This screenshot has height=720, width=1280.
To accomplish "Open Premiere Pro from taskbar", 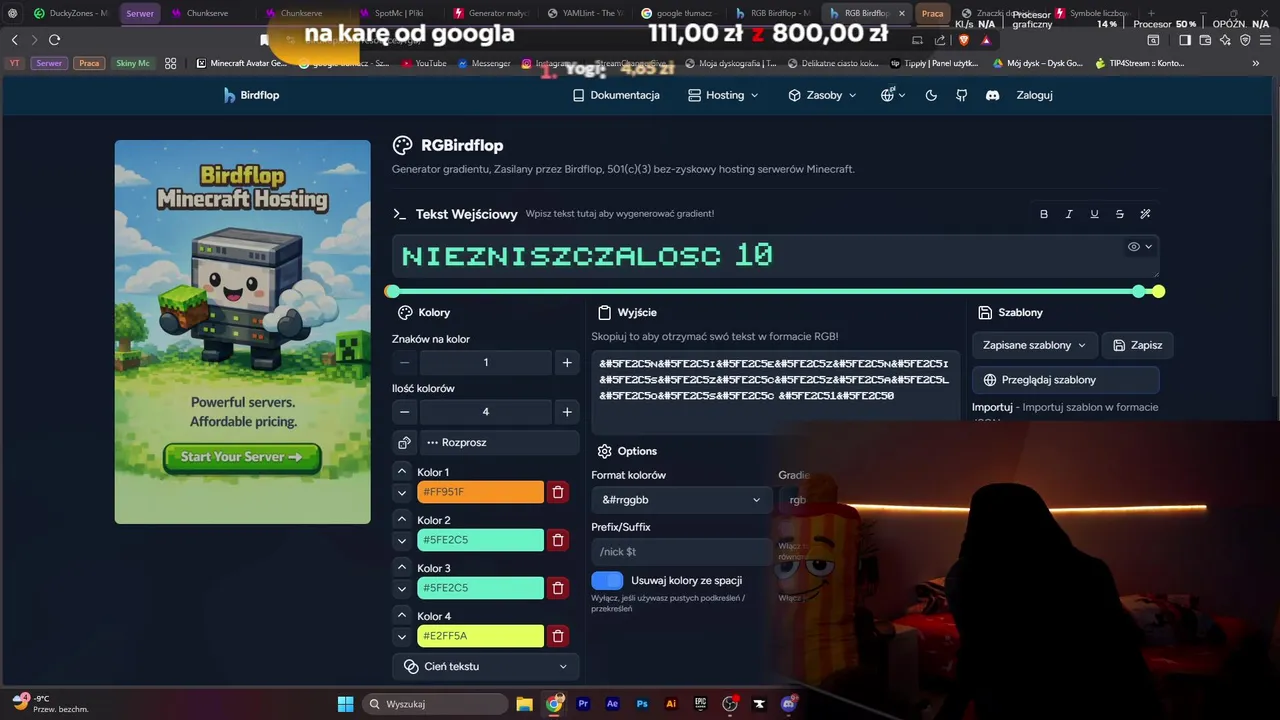I will (x=584, y=704).
